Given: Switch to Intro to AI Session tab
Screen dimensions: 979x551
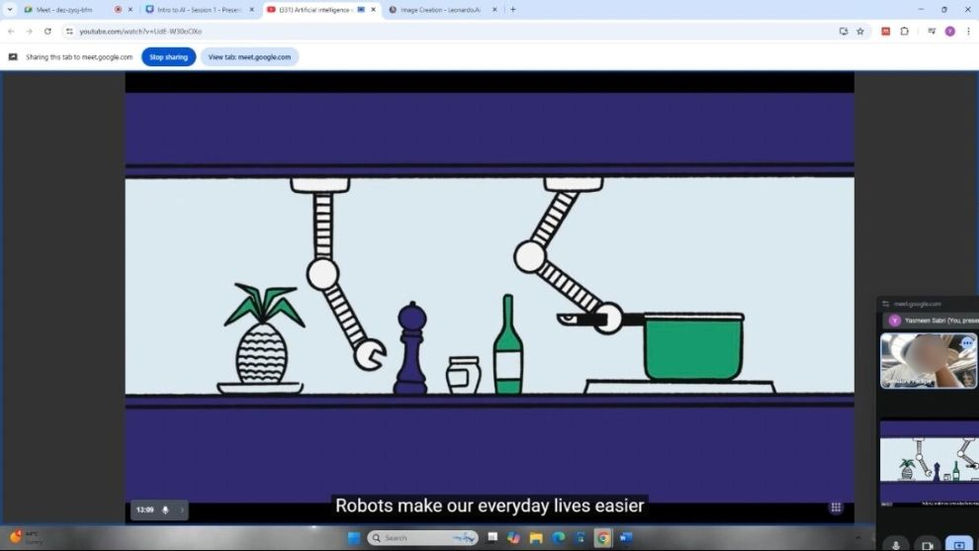Looking at the screenshot, I should (199, 10).
